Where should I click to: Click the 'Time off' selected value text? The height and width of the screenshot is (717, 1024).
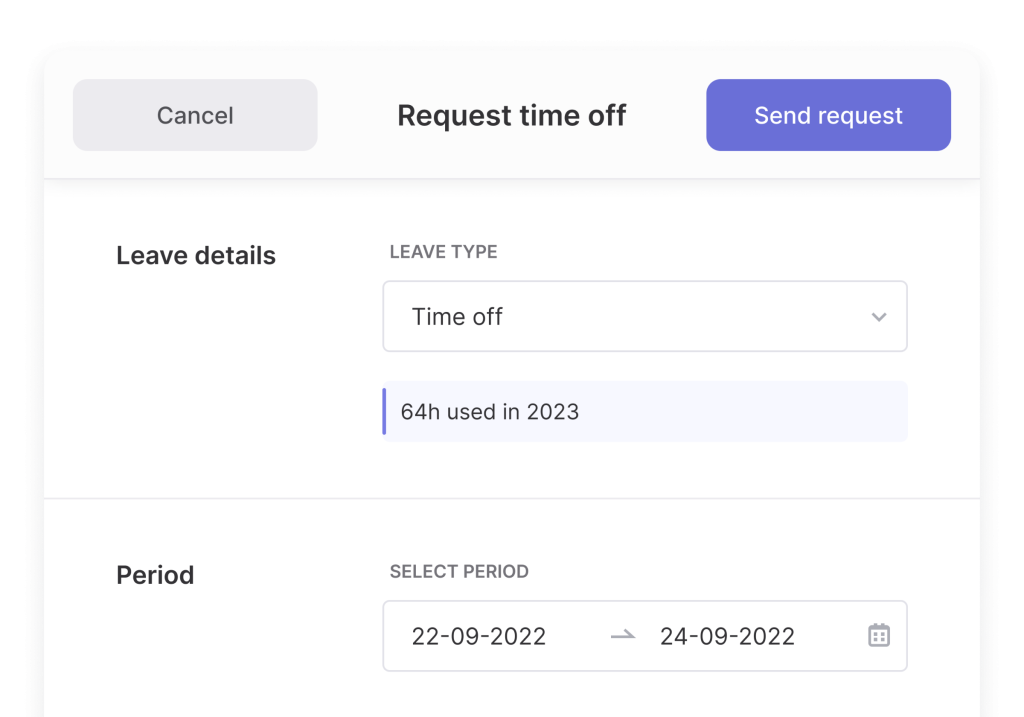(457, 317)
